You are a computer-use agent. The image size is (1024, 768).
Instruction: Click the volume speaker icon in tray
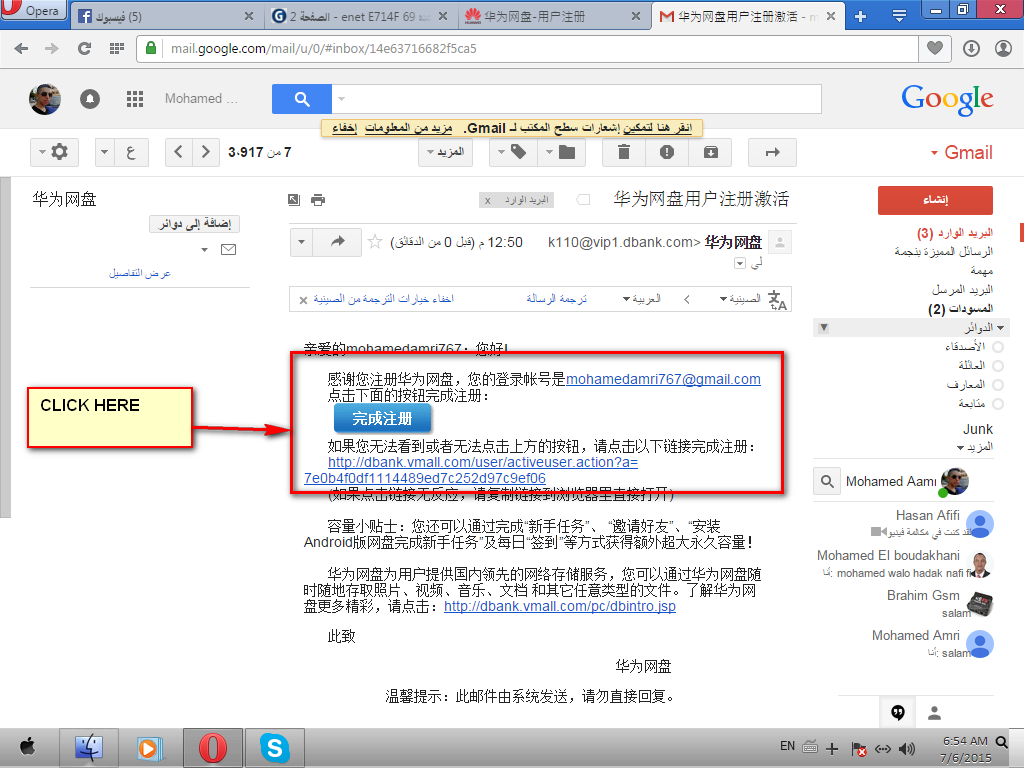click(906, 748)
